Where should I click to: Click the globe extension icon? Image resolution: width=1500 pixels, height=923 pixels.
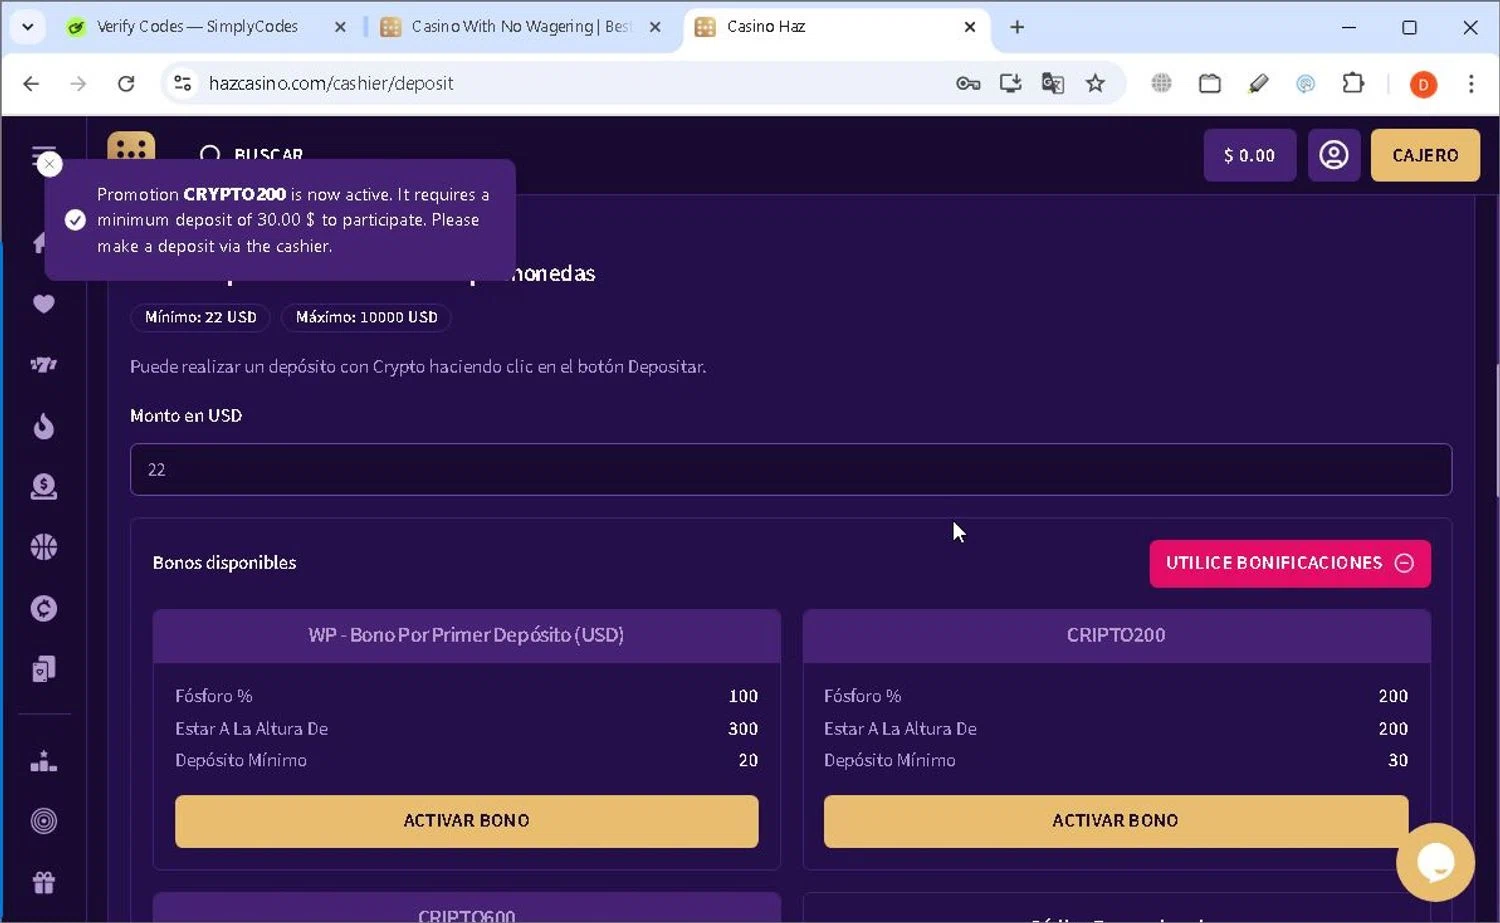click(1161, 83)
